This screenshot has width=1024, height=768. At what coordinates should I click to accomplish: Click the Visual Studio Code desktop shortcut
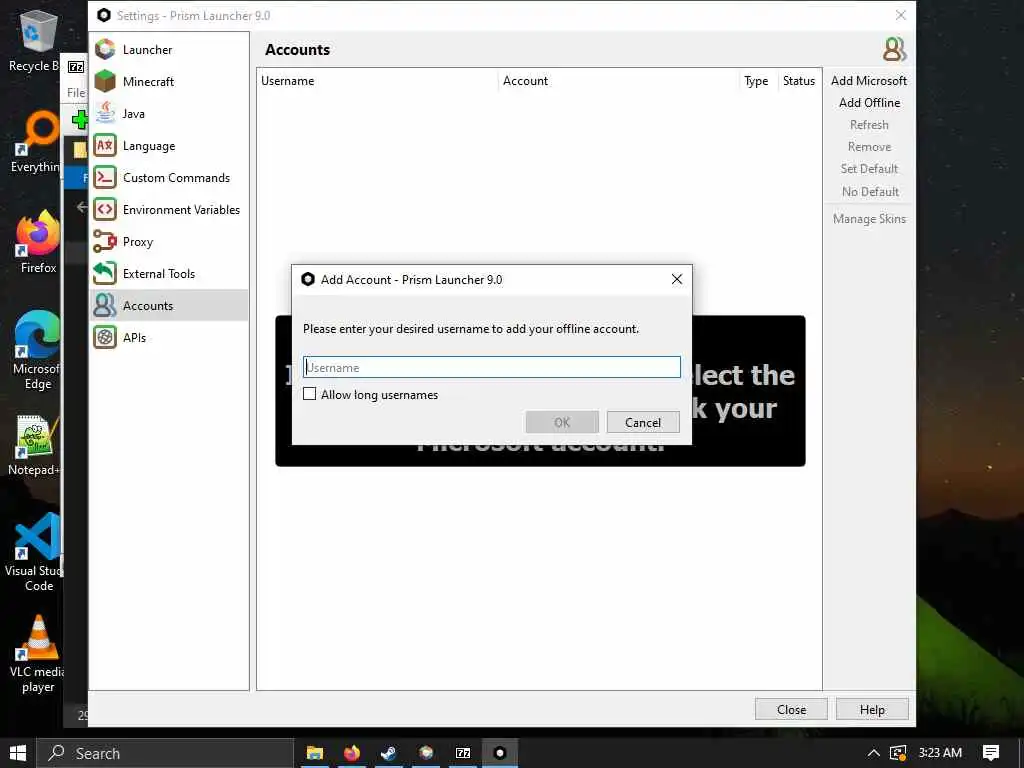[x=34, y=552]
